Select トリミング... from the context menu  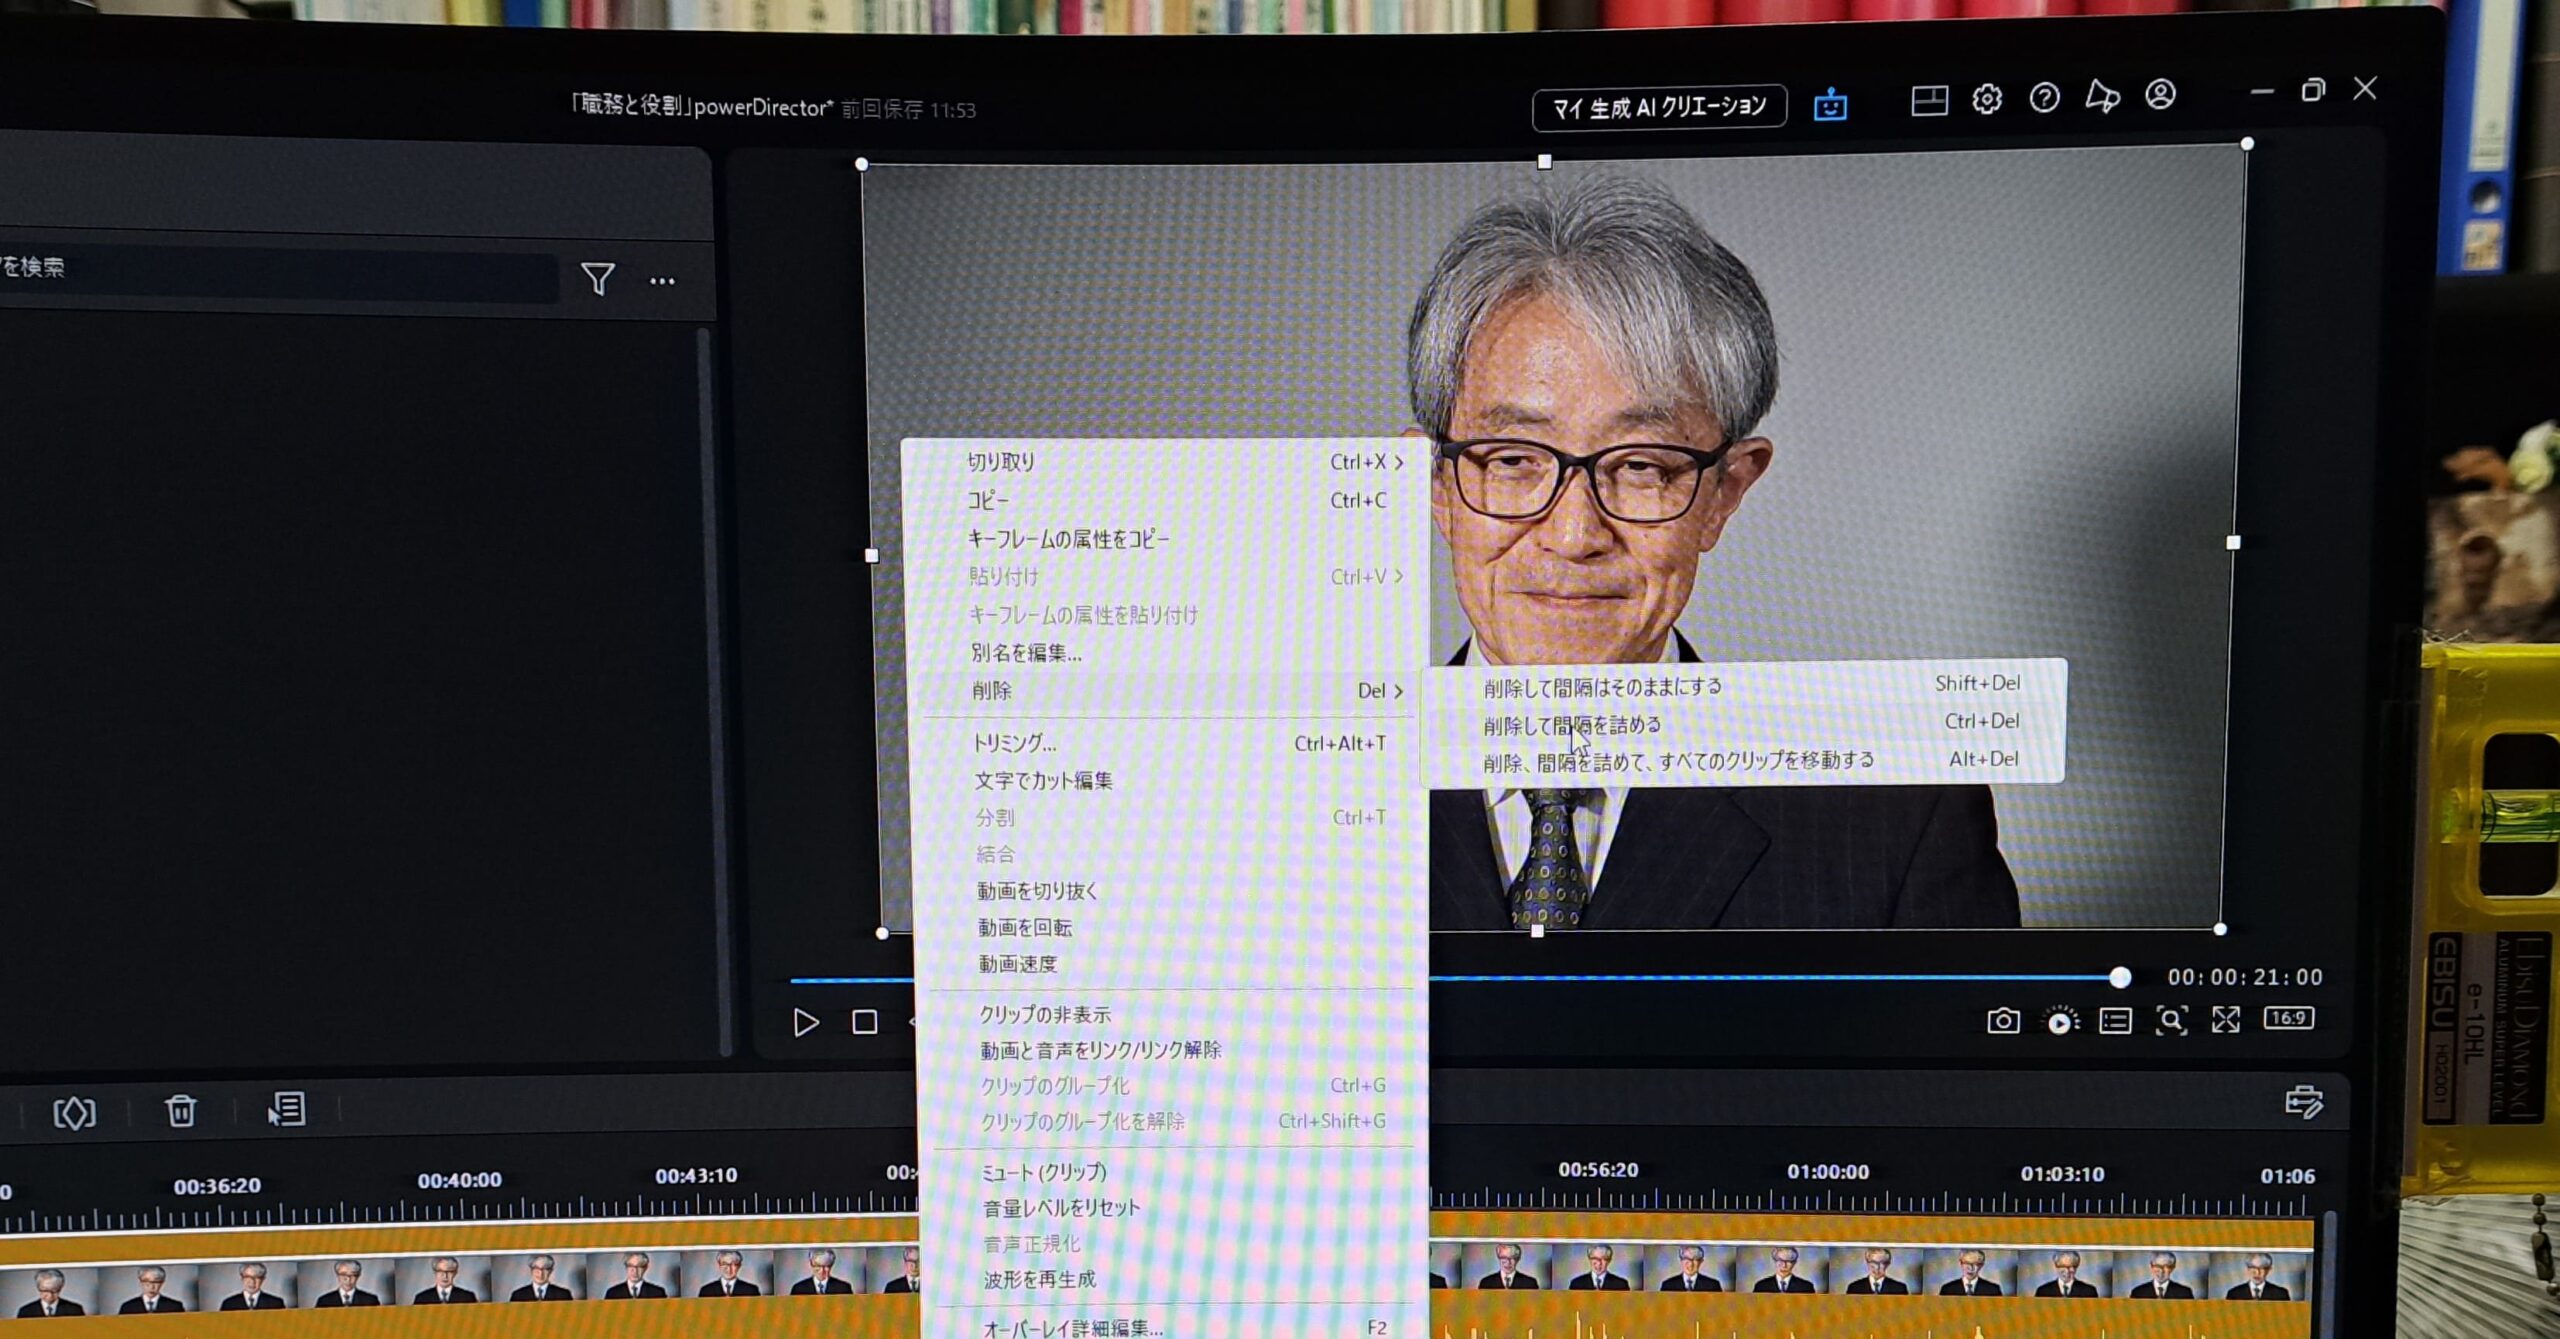(x=1014, y=742)
